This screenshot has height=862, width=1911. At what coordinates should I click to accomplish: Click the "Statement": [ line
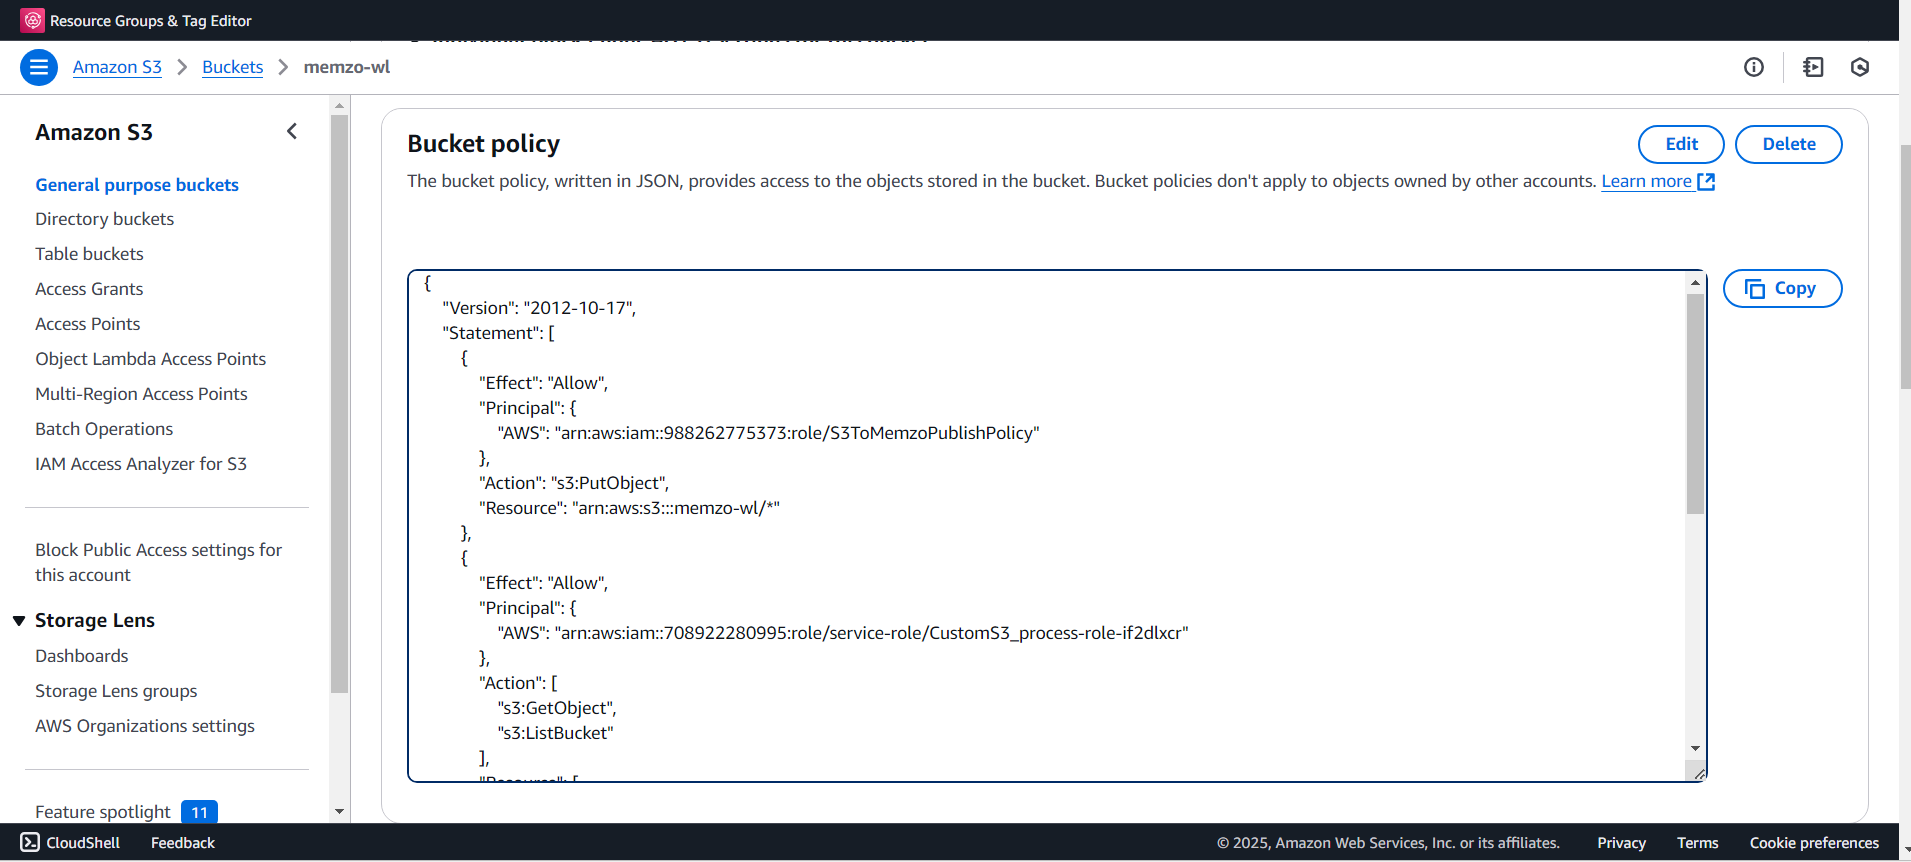point(498,333)
